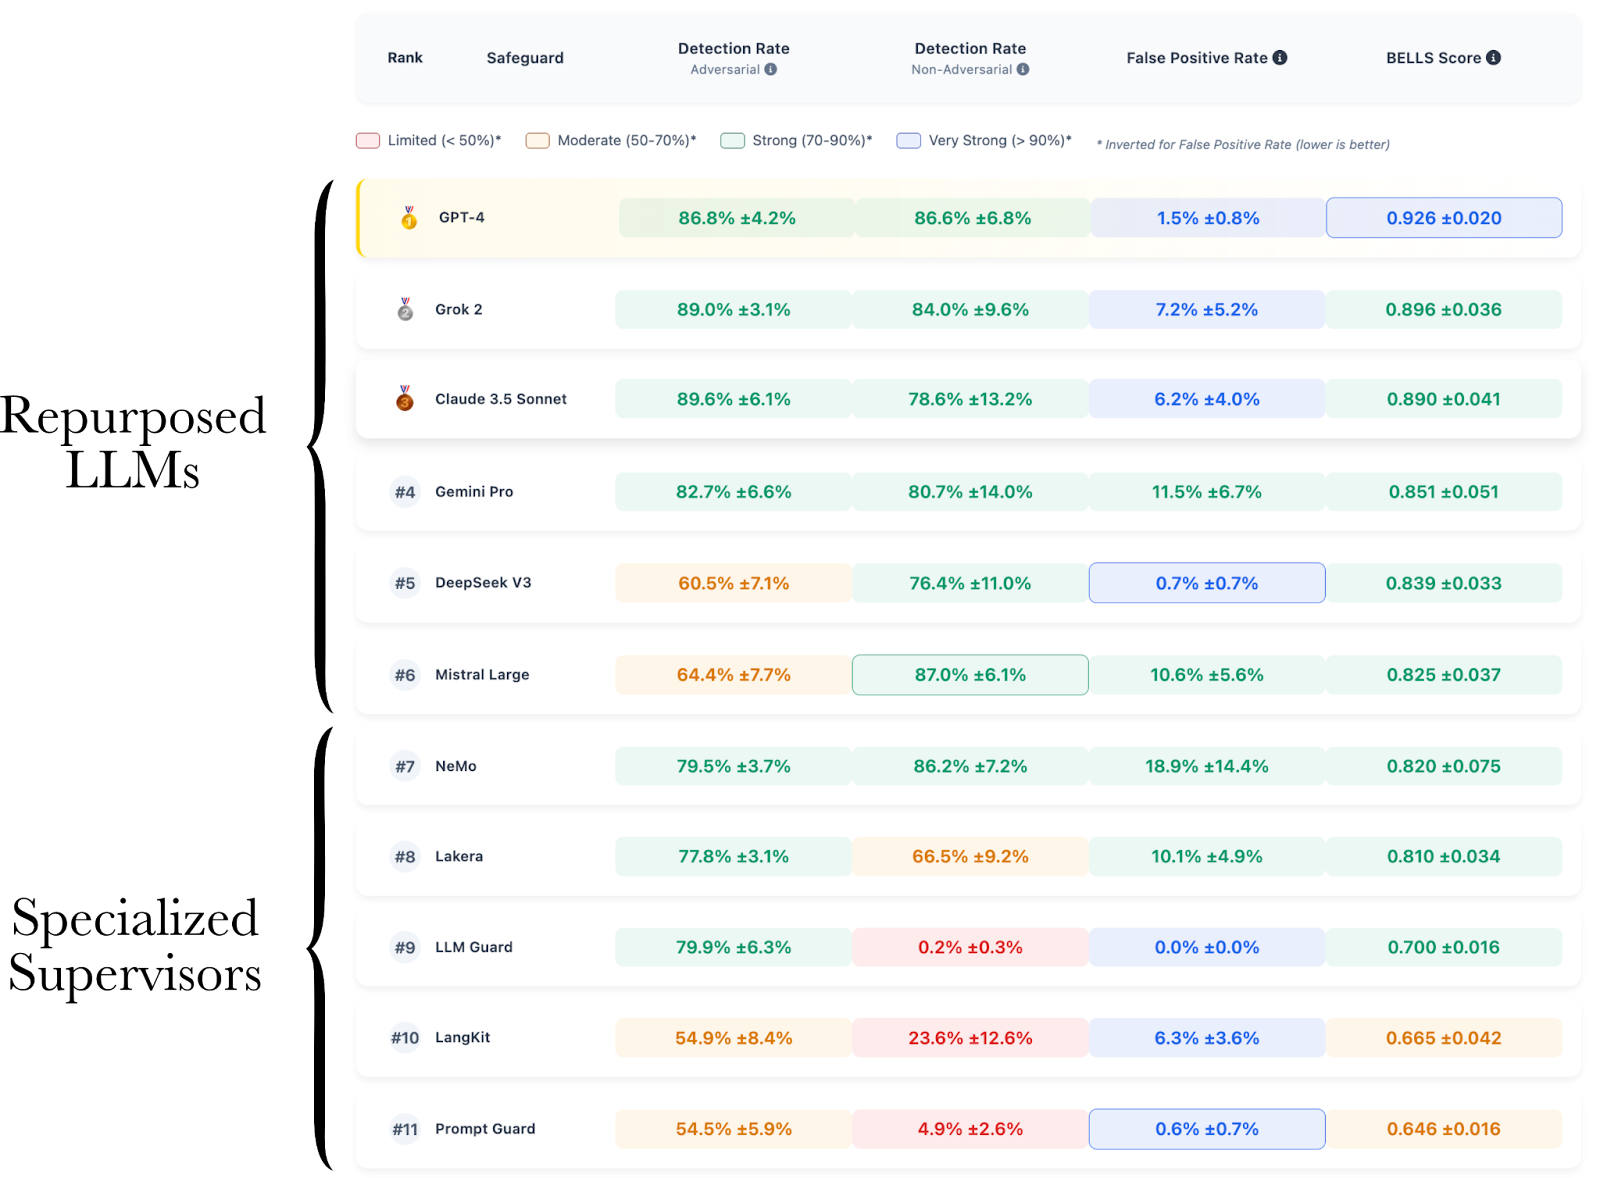Open BELLS Score info icon
This screenshot has height=1178, width=1600.
1493,58
